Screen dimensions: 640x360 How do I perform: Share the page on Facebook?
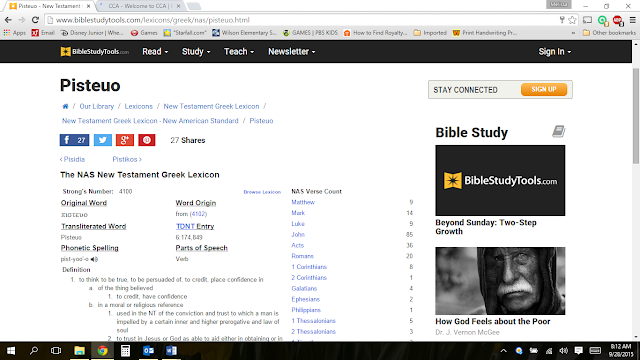[x=74, y=140]
